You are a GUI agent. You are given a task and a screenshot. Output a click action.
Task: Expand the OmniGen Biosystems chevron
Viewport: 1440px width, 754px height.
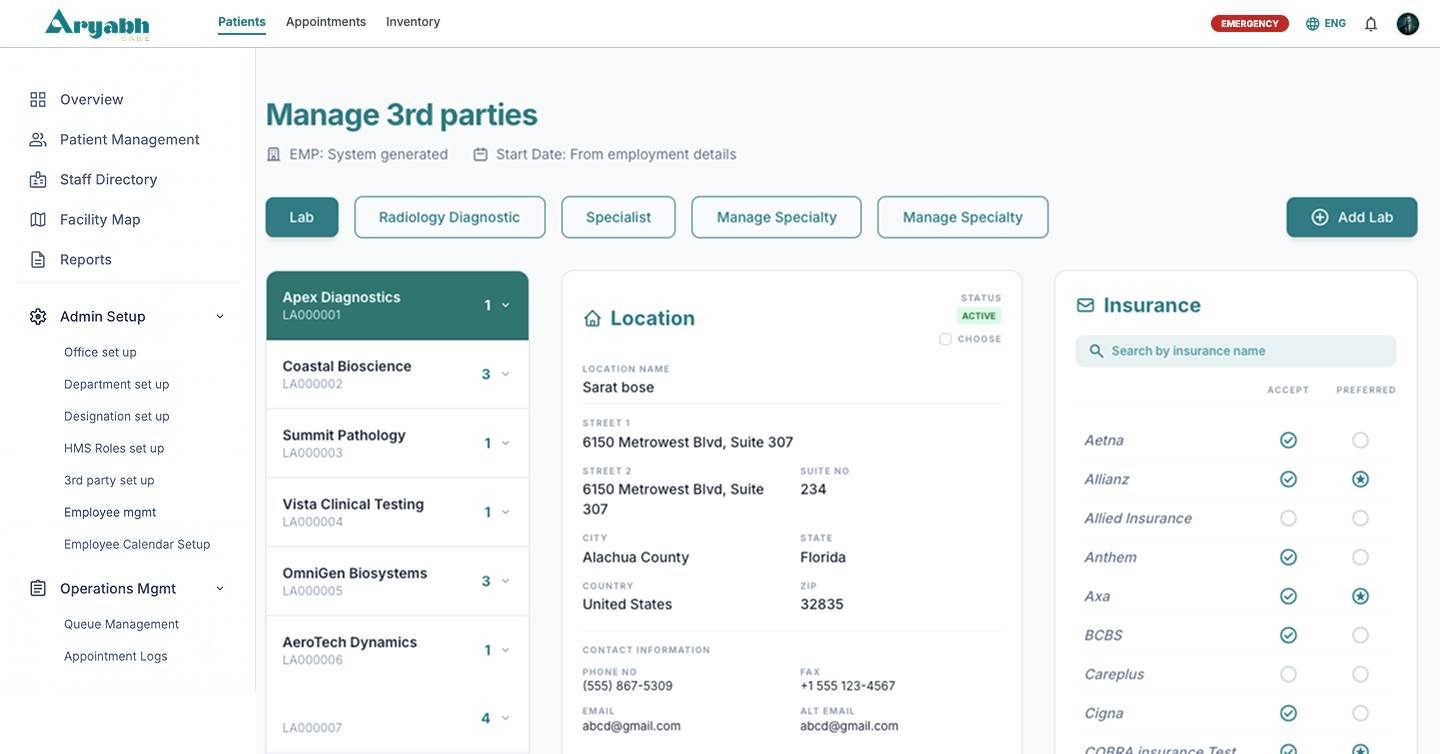tap(505, 582)
